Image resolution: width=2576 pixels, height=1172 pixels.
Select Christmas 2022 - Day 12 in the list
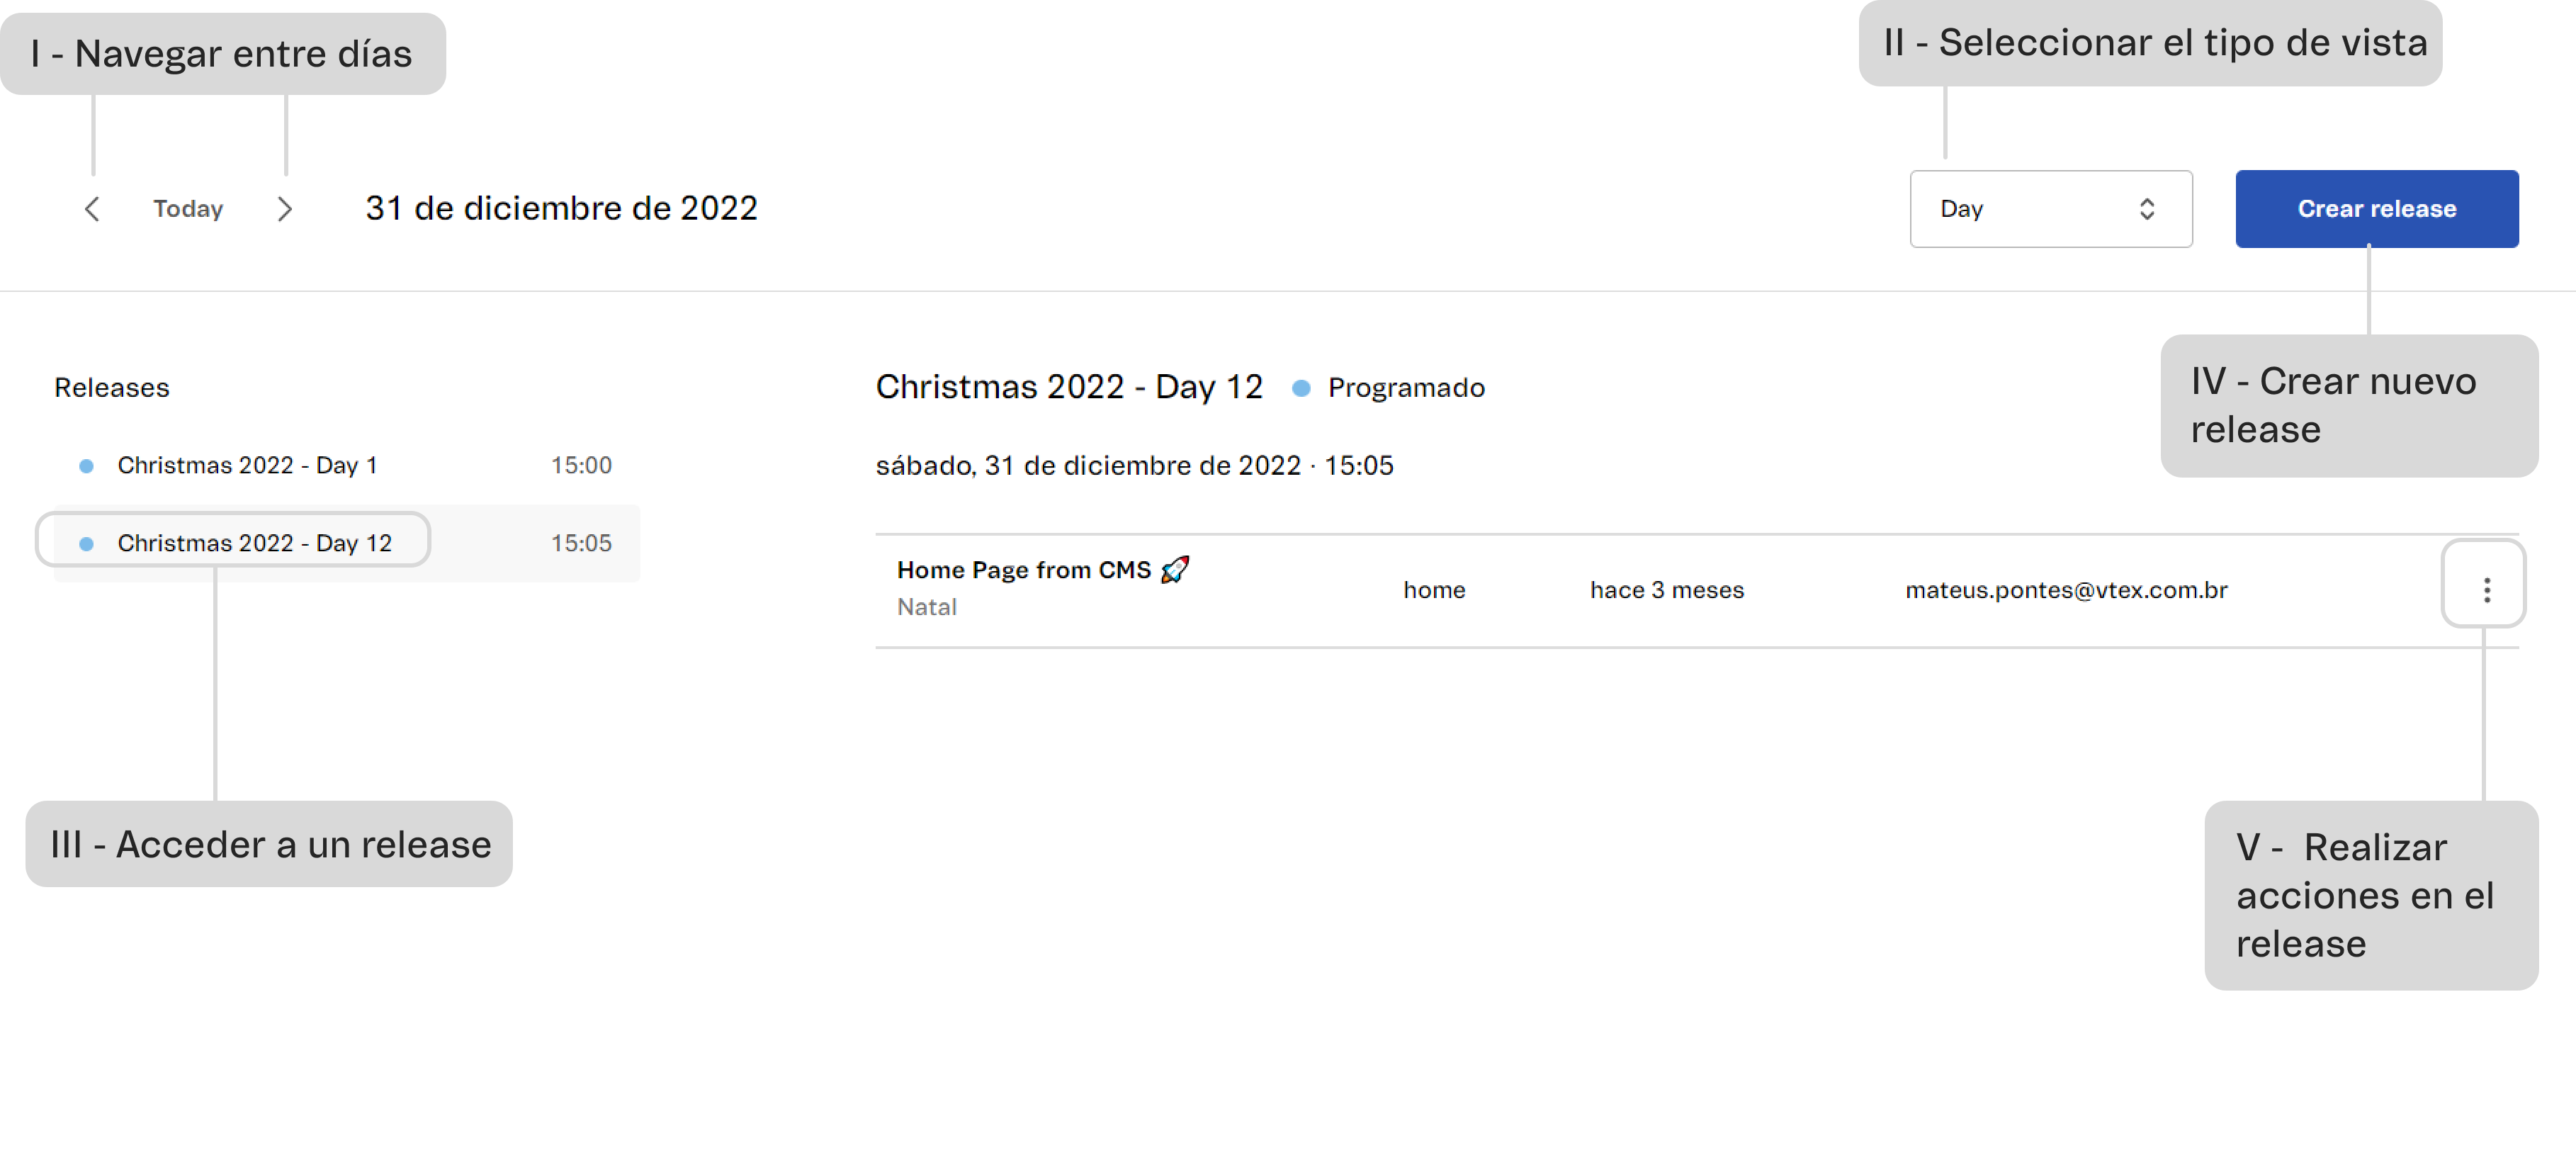click(254, 544)
